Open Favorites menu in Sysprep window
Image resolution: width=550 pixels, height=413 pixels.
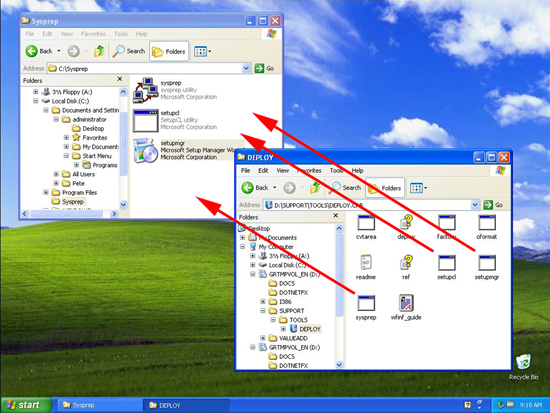[93, 34]
